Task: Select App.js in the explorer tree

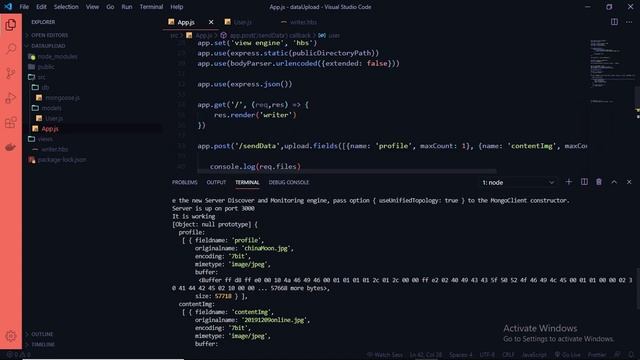Action: pos(50,129)
